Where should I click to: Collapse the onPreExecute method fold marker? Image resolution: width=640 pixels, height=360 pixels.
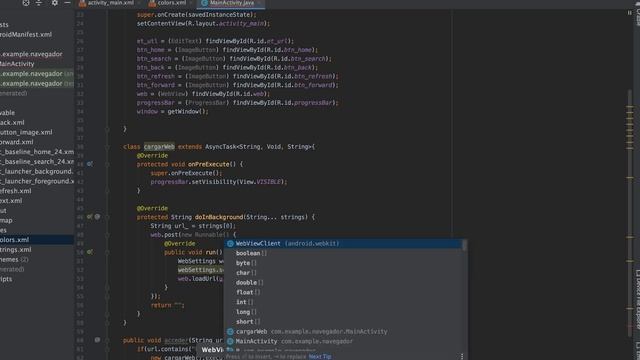click(107, 164)
